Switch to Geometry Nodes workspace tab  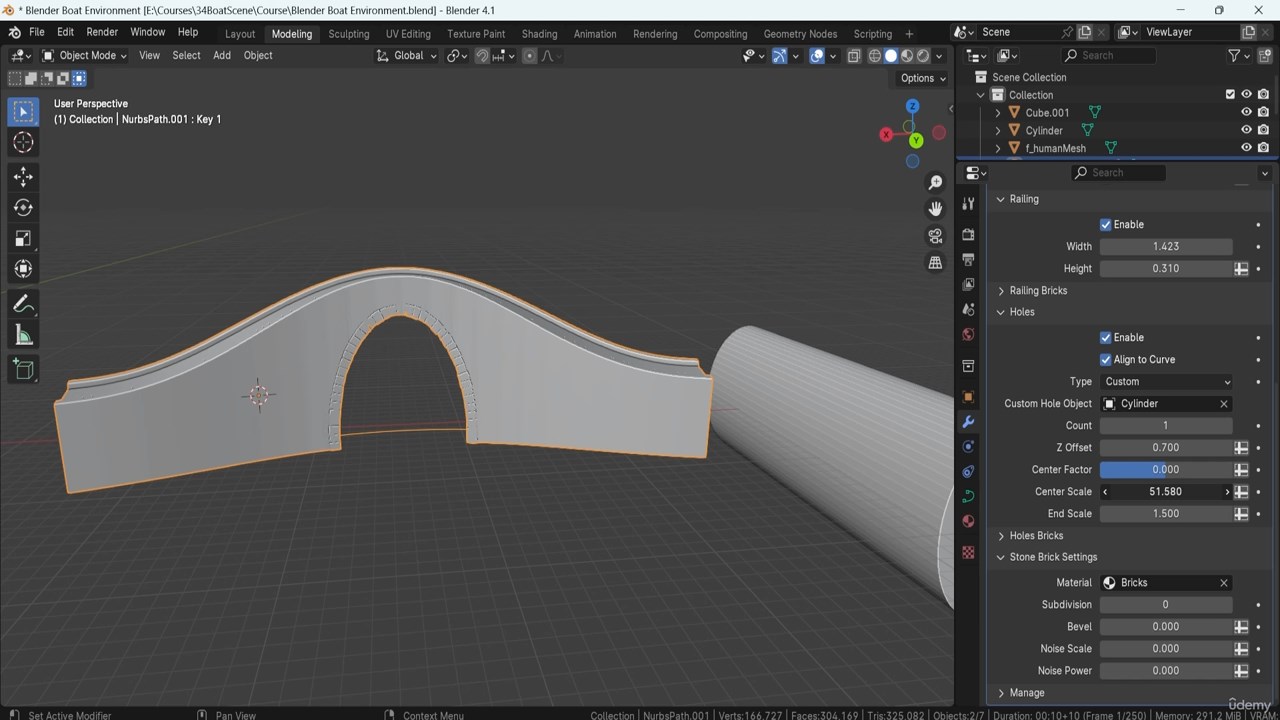800,34
